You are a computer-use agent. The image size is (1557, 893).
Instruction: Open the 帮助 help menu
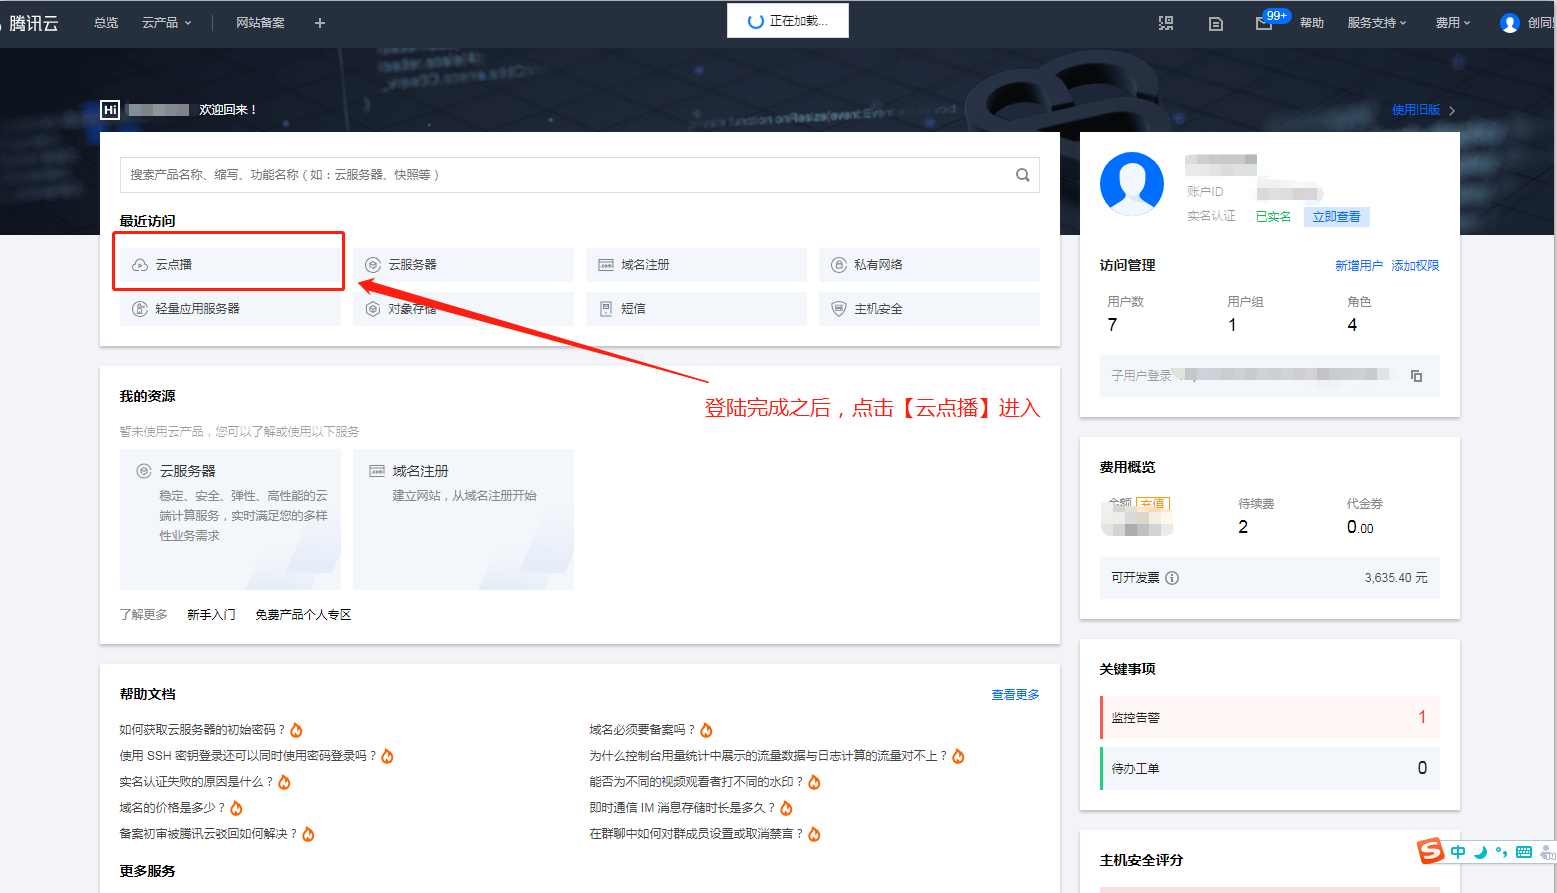pyautogui.click(x=1312, y=23)
